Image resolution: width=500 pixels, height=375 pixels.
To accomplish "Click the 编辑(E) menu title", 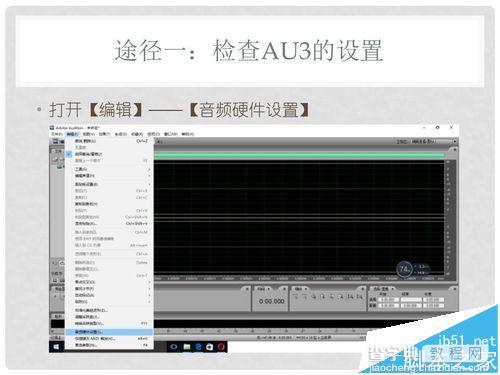I will coord(72,134).
